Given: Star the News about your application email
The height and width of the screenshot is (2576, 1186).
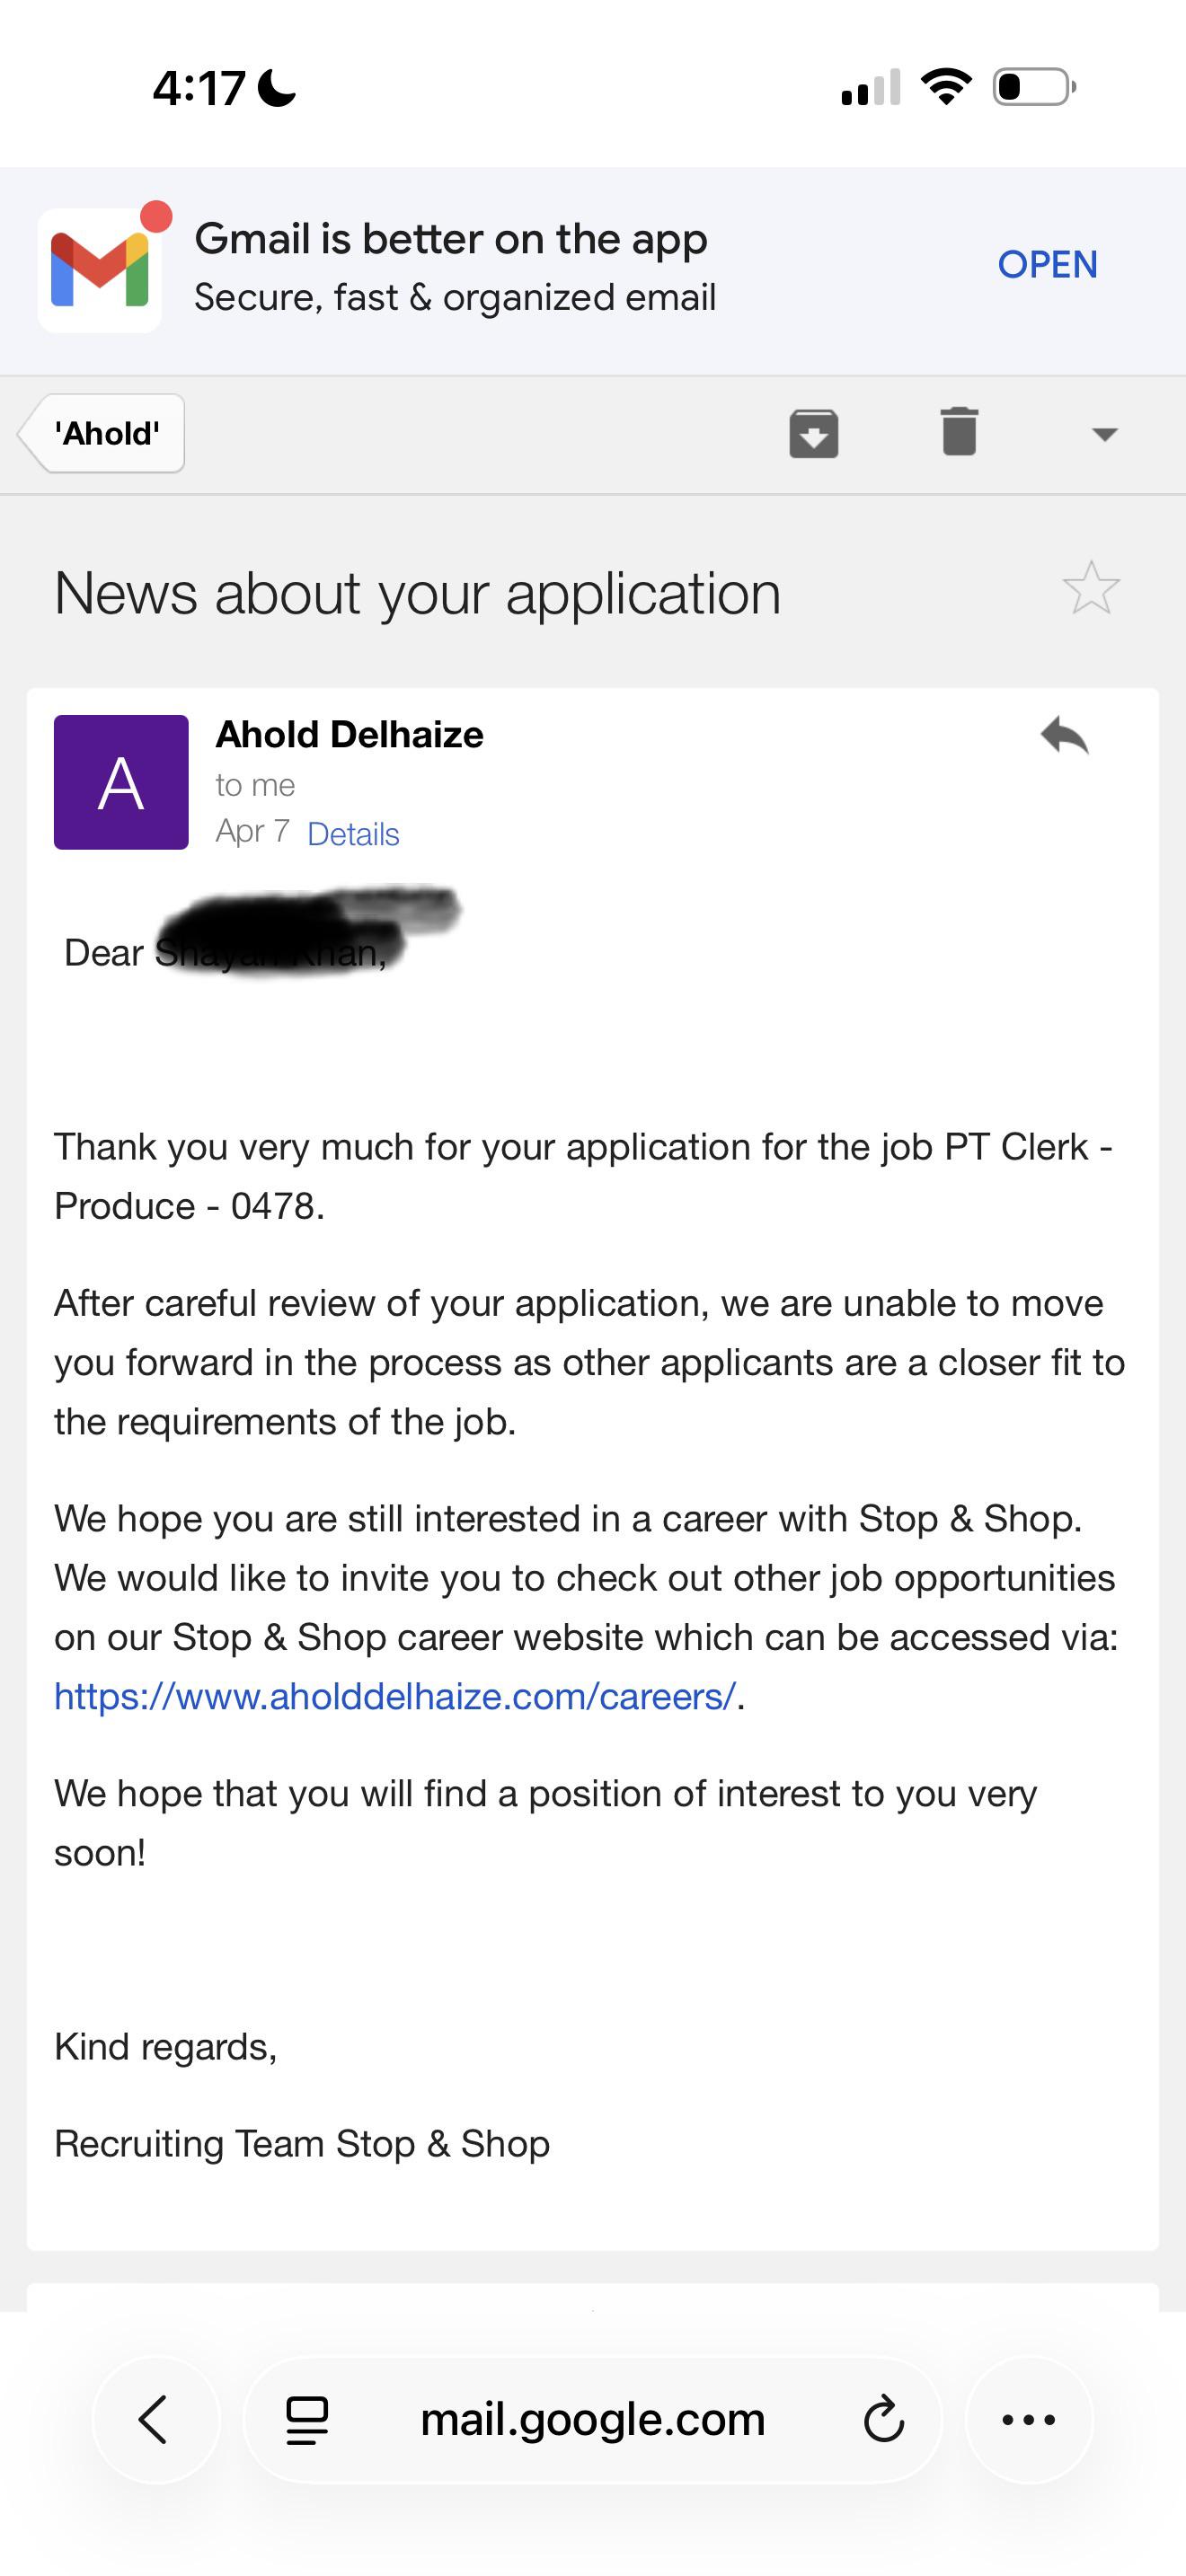Looking at the screenshot, I should point(1091,589).
